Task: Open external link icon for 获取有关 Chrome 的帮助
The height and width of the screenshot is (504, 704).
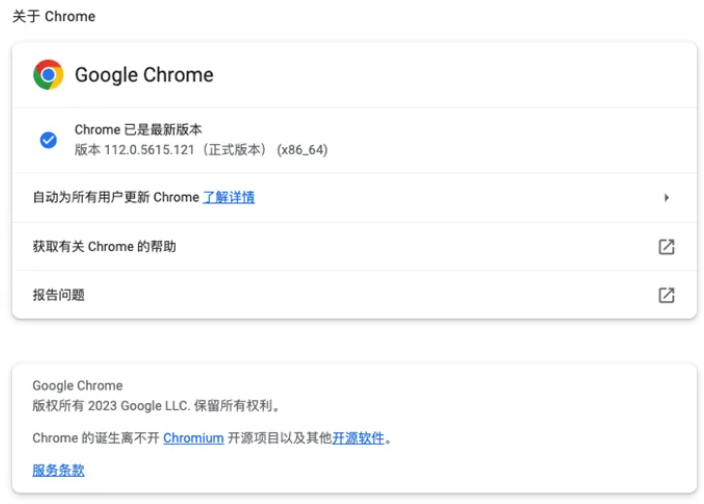Action: pyautogui.click(x=666, y=246)
